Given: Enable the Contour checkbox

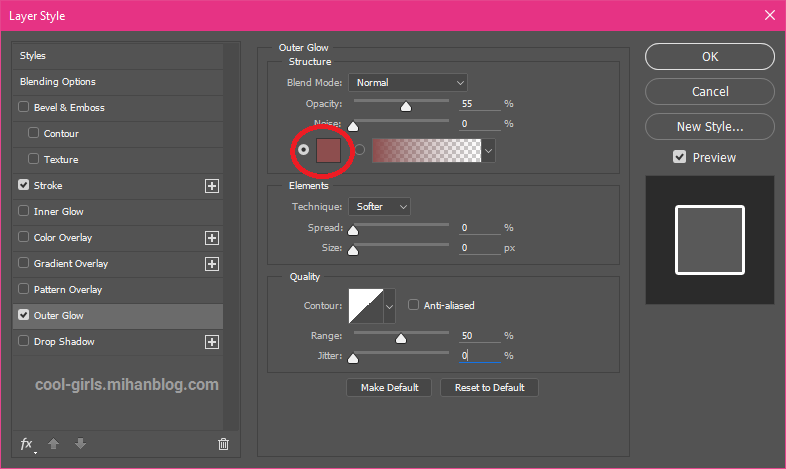Looking at the screenshot, I should click(x=34, y=133).
